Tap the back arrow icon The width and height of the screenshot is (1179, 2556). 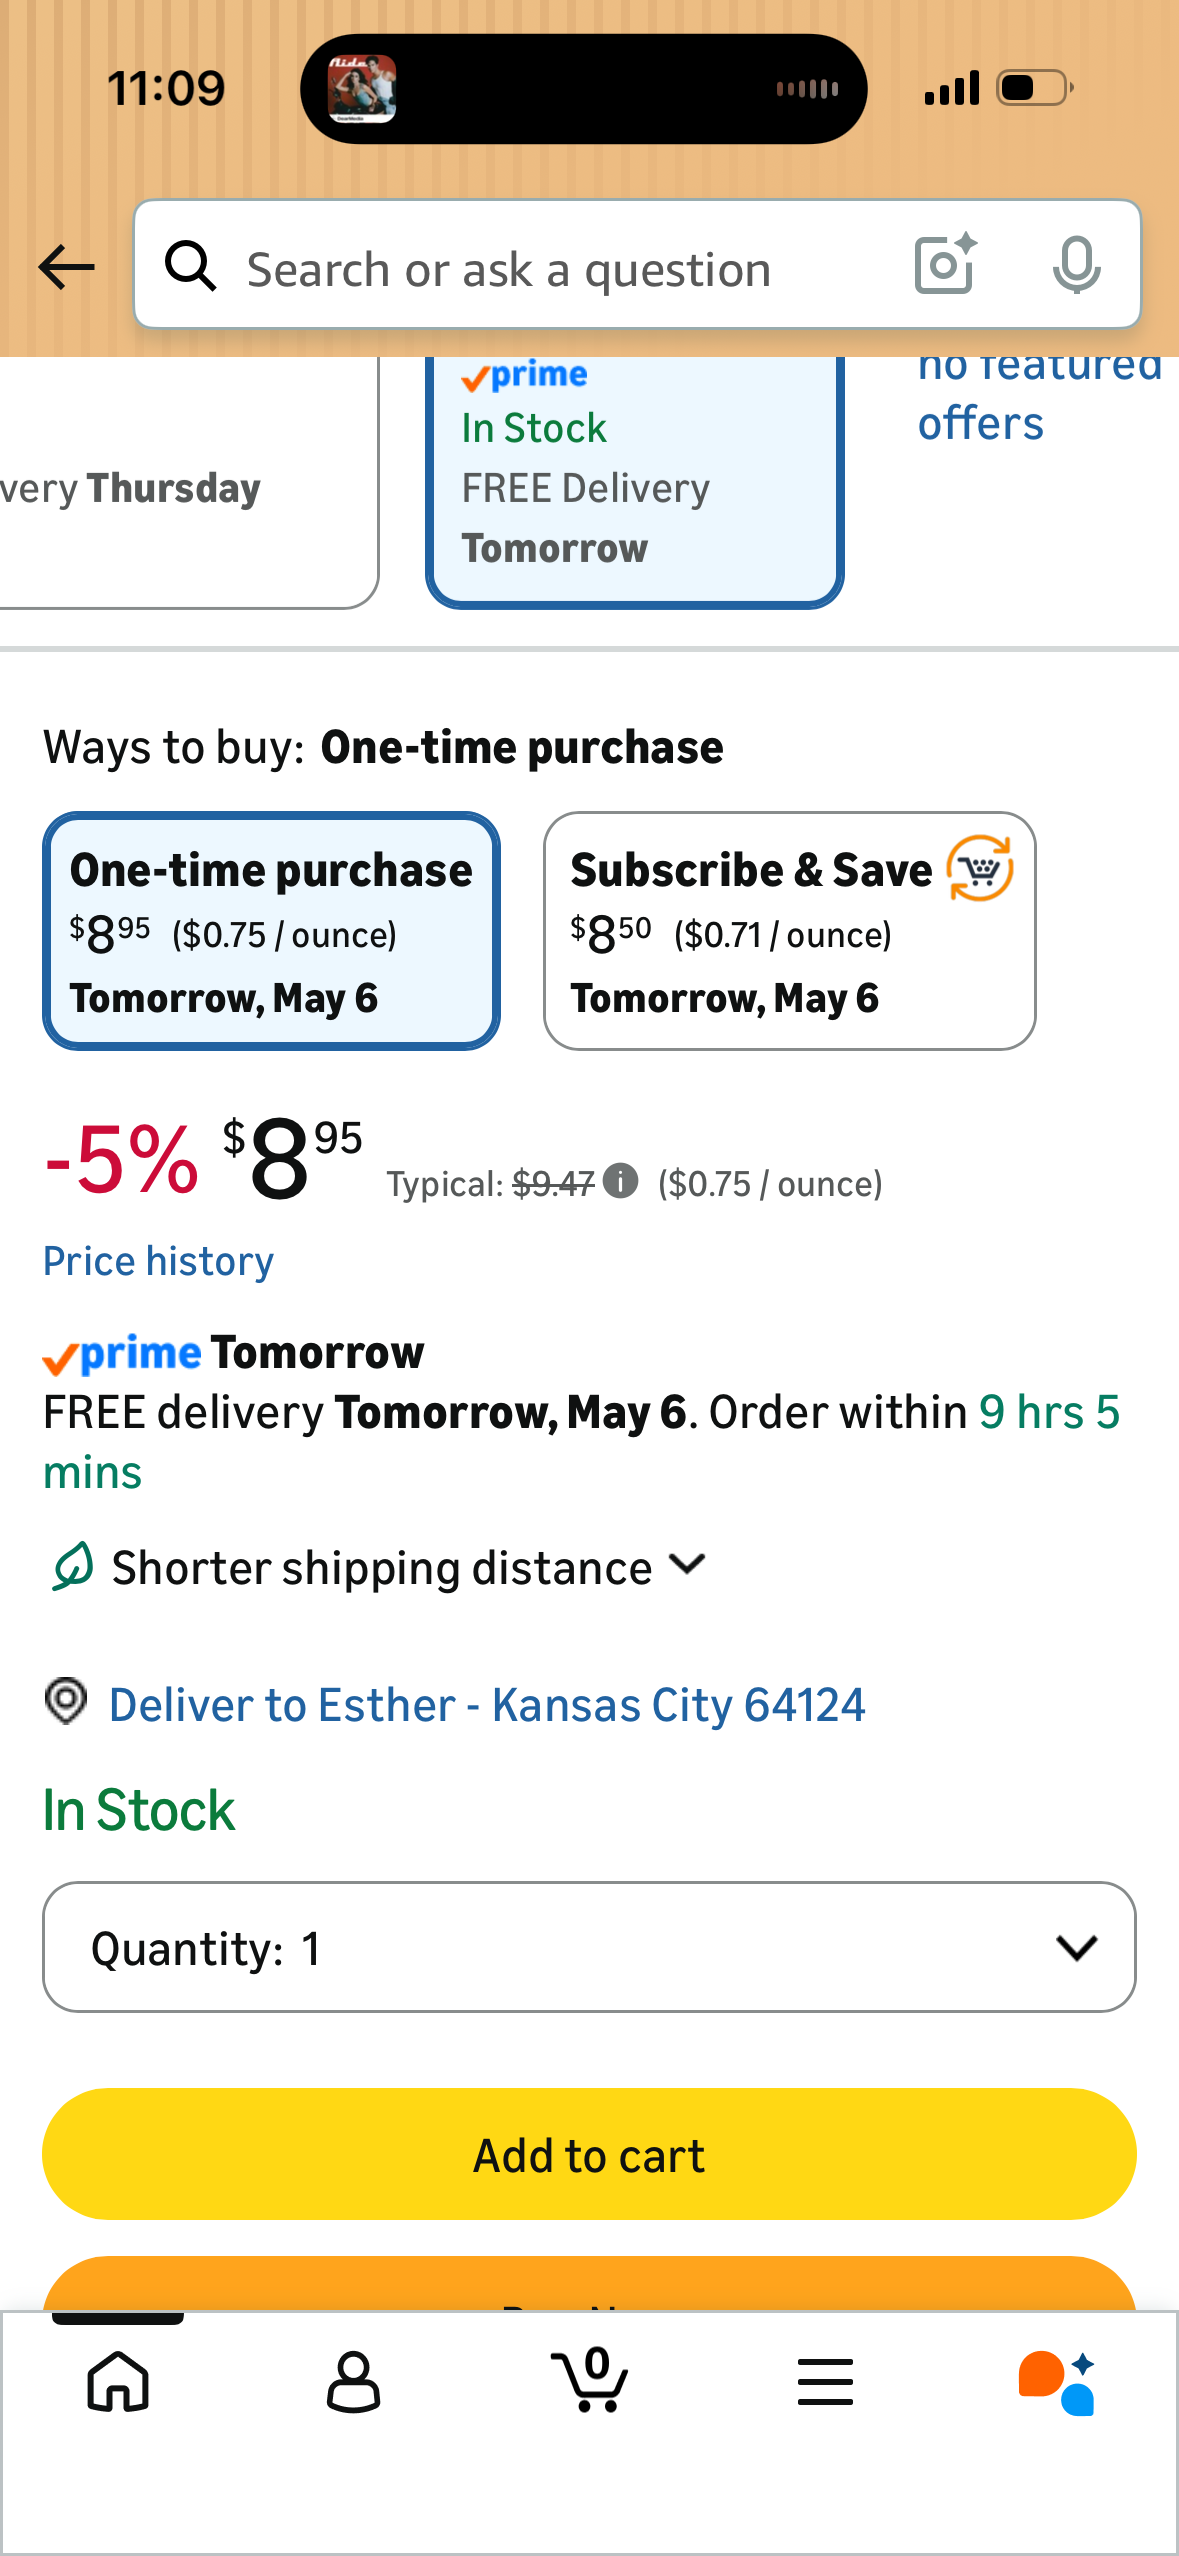click(x=66, y=267)
